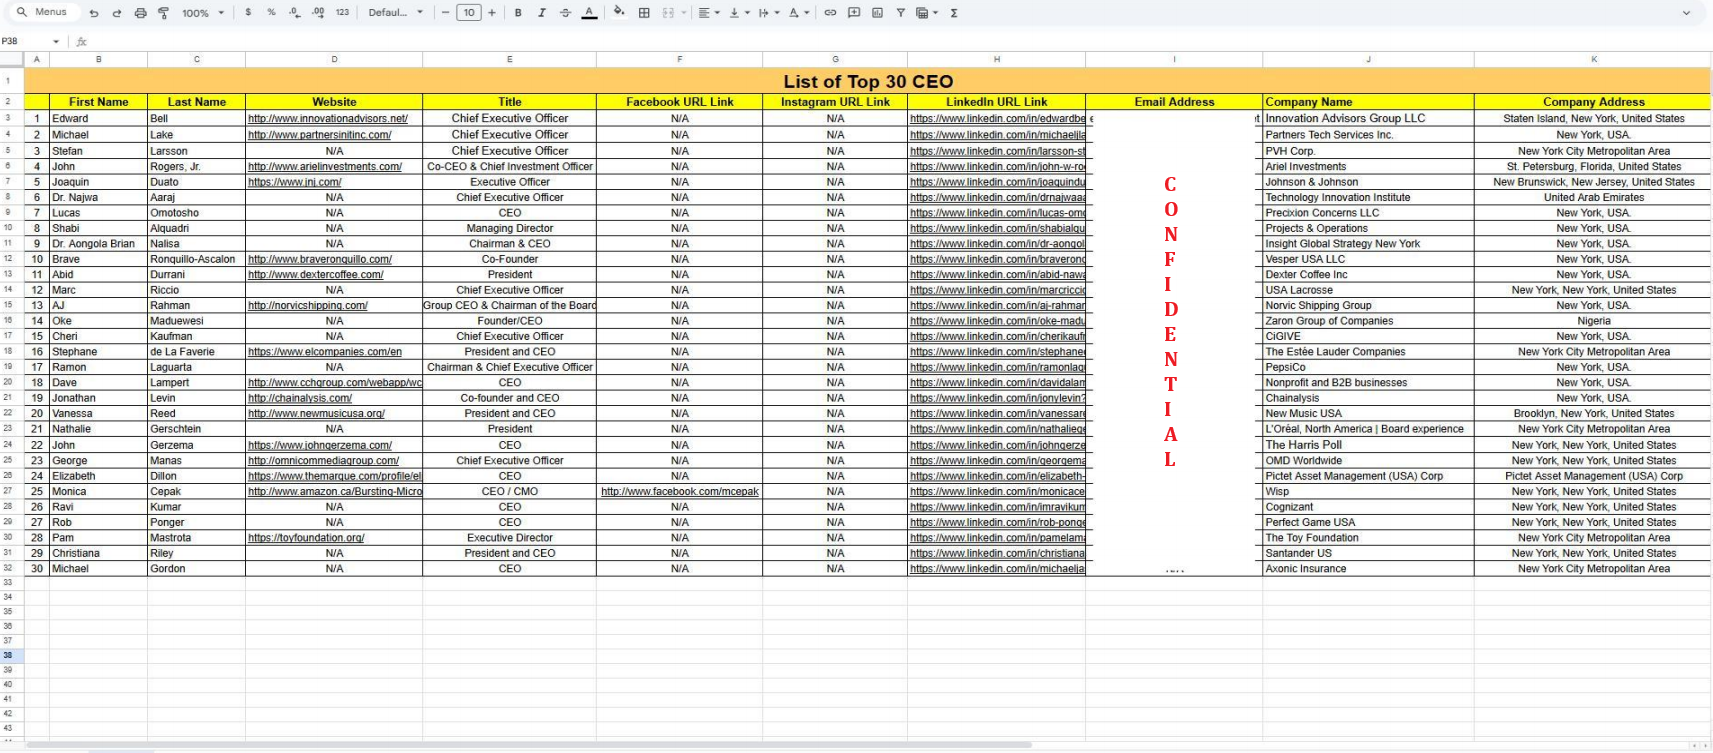Click the minus to decrease font size

(446, 13)
